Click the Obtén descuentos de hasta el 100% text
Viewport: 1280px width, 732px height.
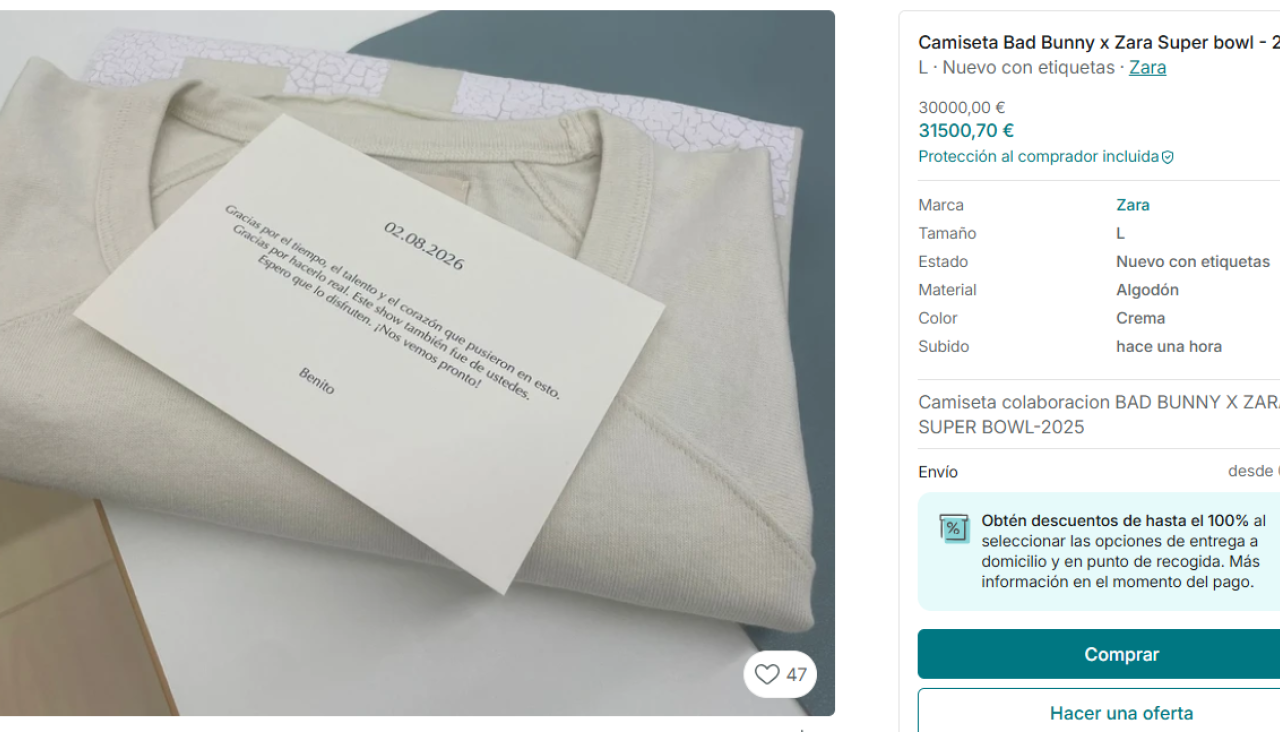point(1114,521)
